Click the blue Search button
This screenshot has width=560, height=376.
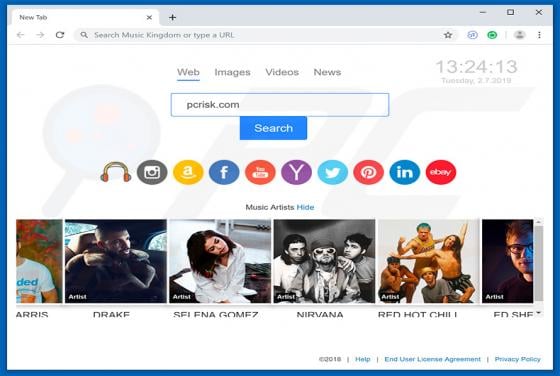click(273, 128)
